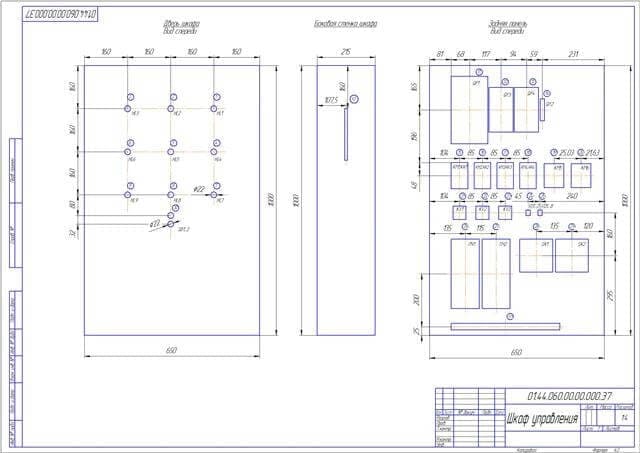Image resolution: width=640 pixels, height=453 pixels.
Task: Click the rotated drawing number box at sheet corner
Action: (x=60, y=14)
